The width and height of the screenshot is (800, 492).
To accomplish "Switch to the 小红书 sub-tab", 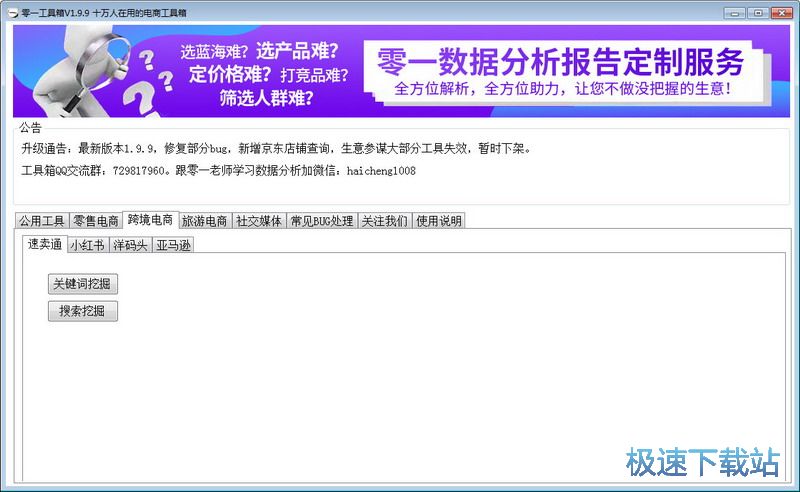I will (x=87, y=245).
